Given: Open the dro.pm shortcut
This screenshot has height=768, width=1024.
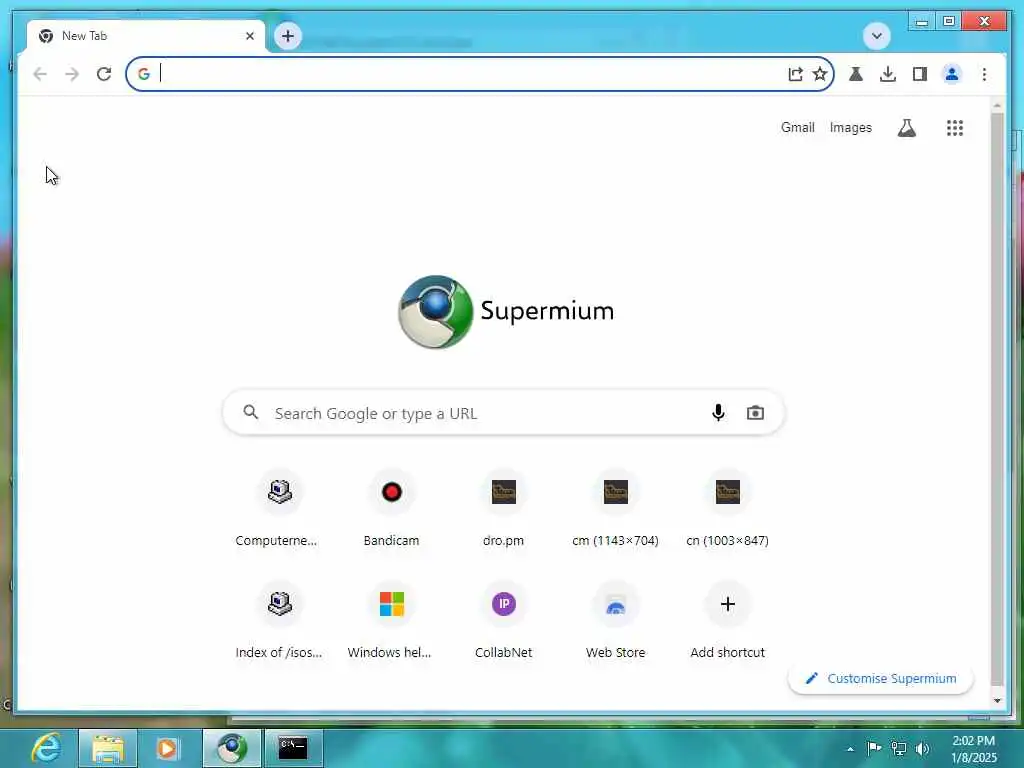Looking at the screenshot, I should click(x=504, y=509).
